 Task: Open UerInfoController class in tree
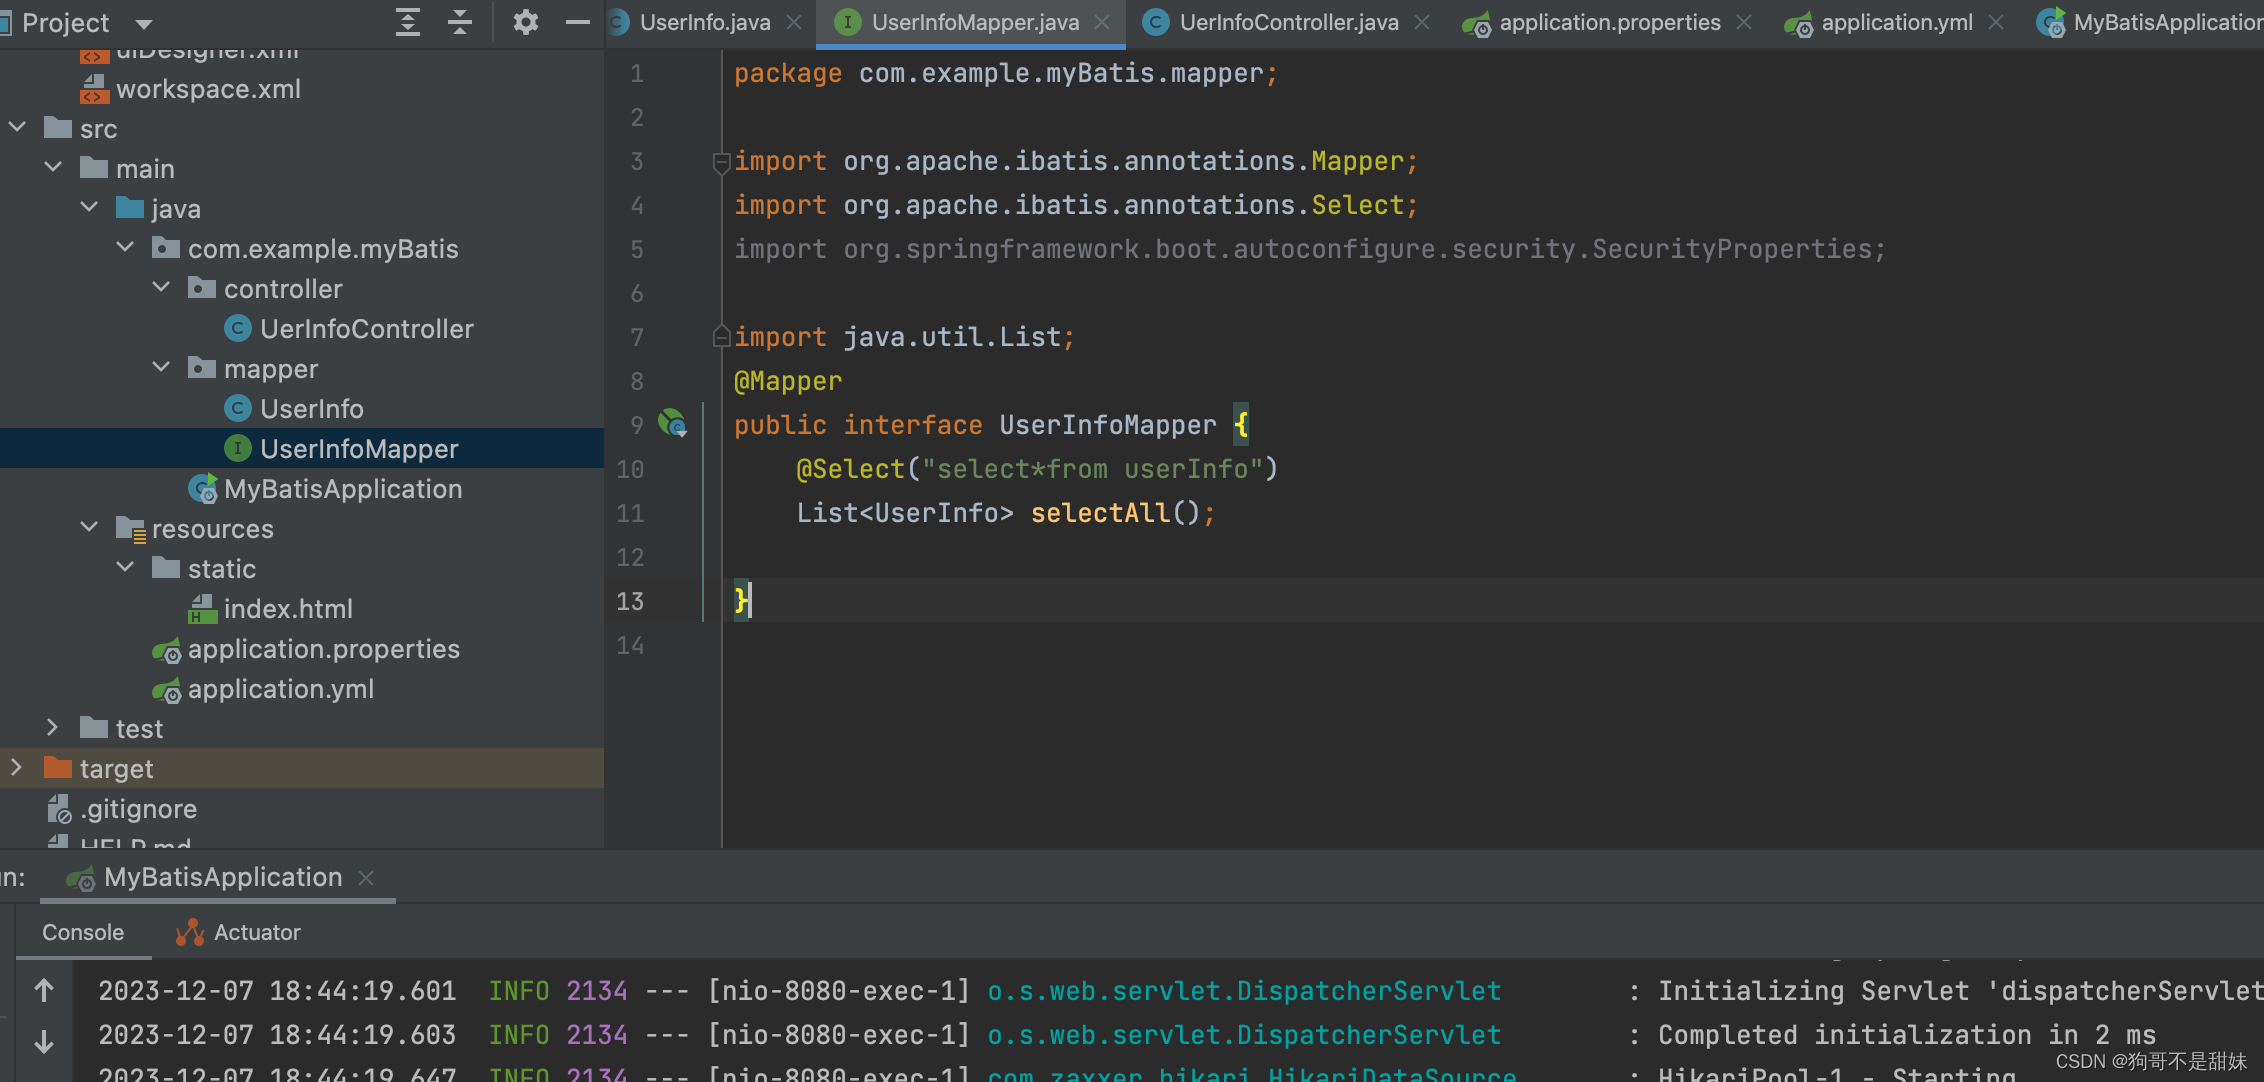(366, 329)
